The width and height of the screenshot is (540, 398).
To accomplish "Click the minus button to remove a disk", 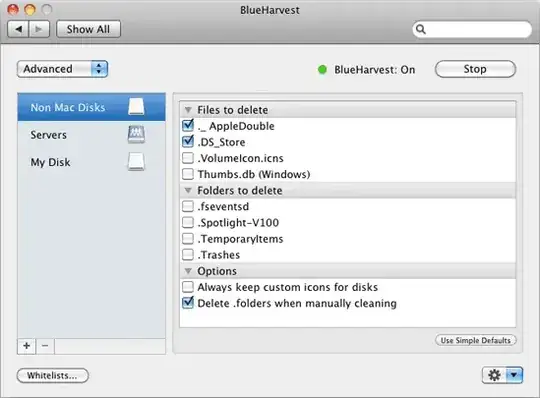I will pyautogui.click(x=45, y=346).
